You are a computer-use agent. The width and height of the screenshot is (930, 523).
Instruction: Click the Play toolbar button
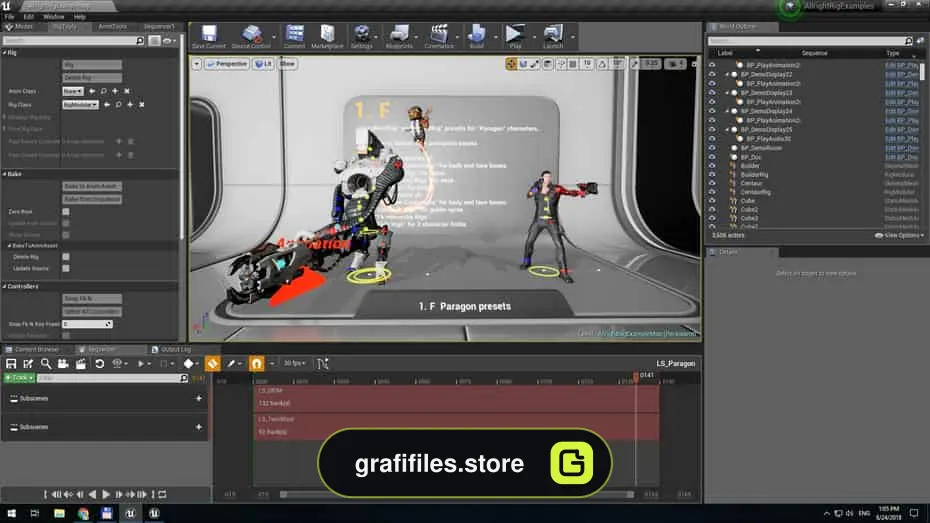pyautogui.click(x=514, y=36)
